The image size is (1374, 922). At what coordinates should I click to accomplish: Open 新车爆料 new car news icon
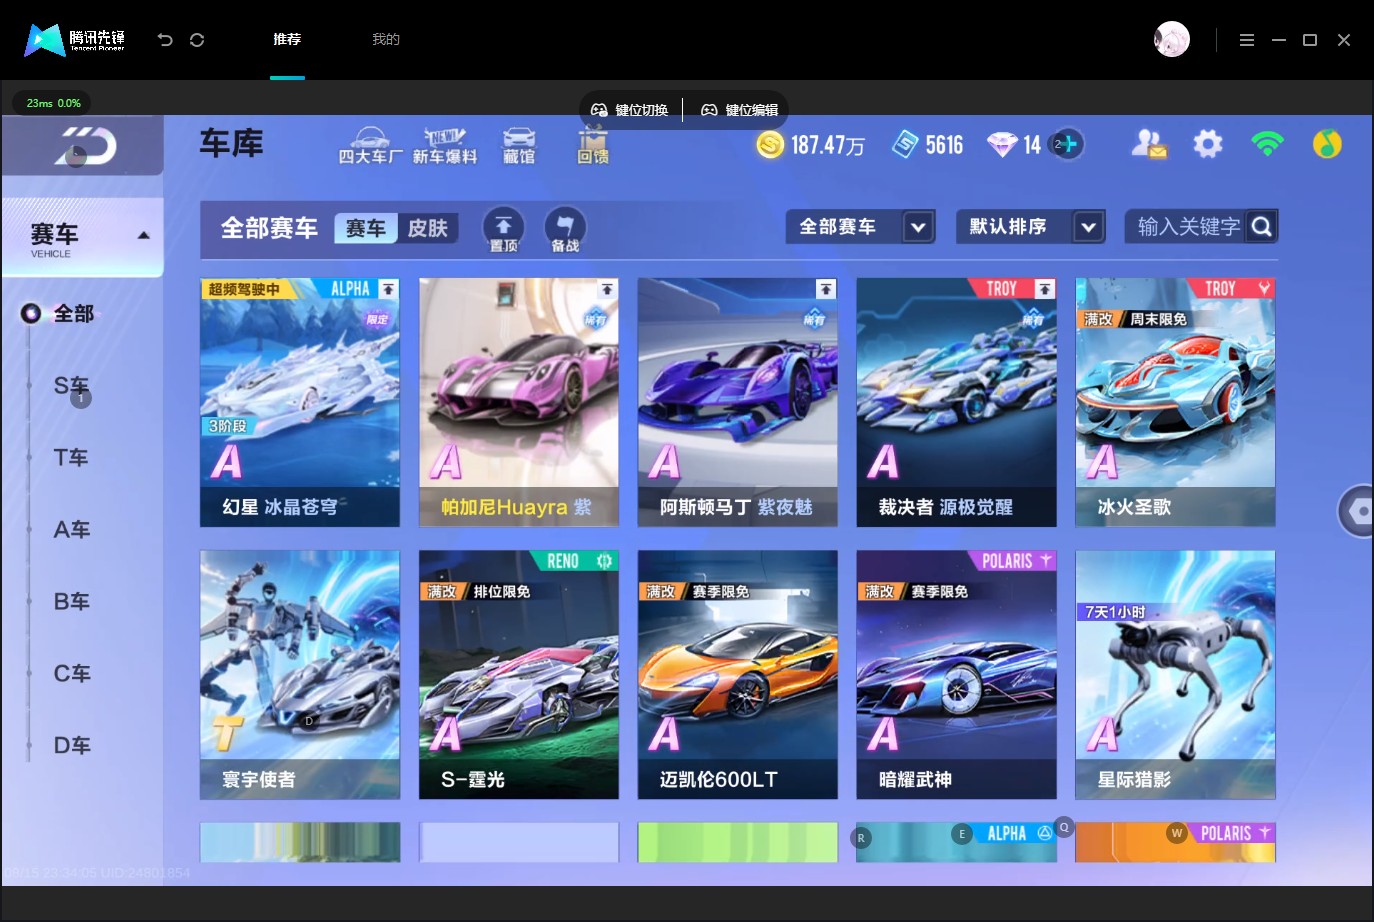point(445,145)
